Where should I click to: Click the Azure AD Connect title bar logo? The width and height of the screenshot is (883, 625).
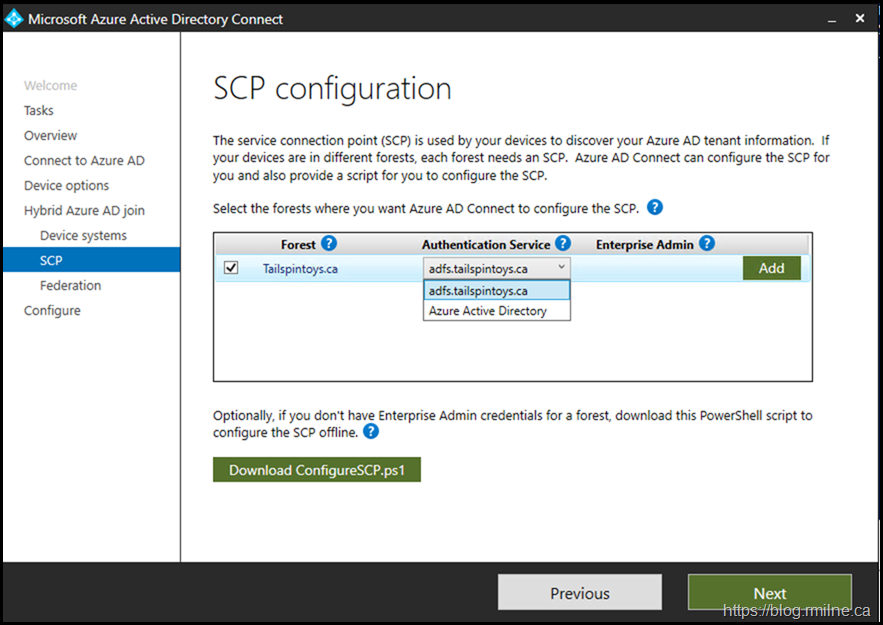point(14,19)
